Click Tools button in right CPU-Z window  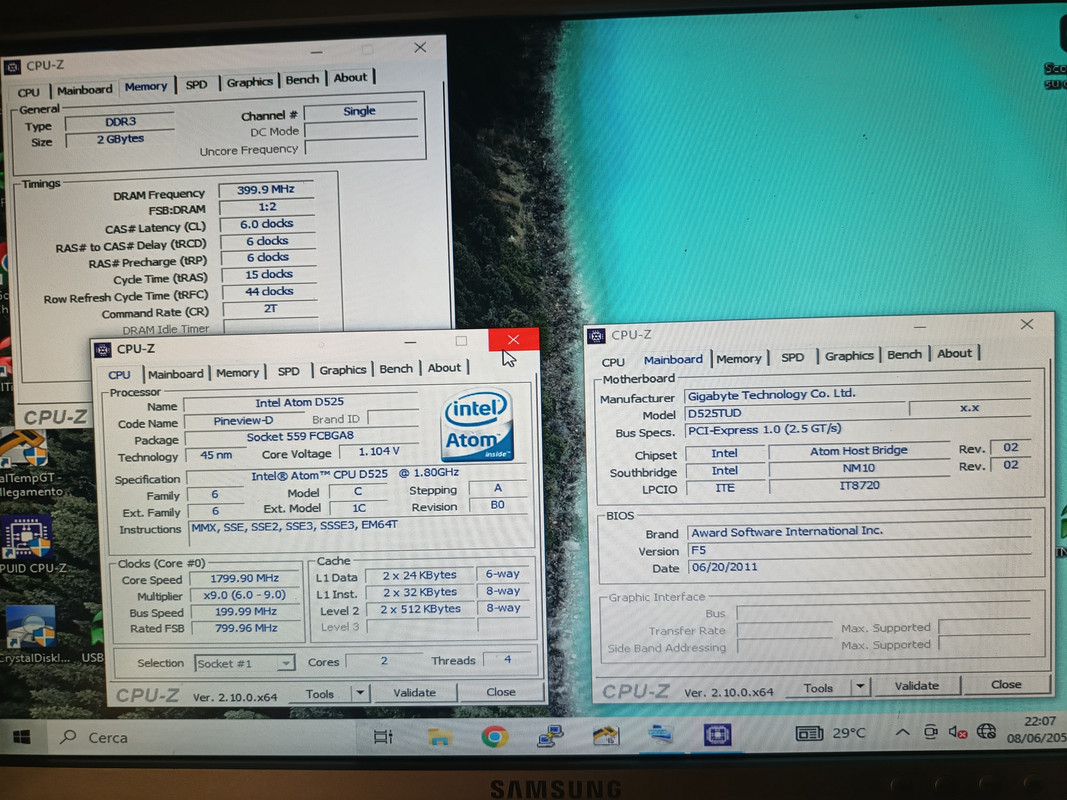[x=818, y=688]
